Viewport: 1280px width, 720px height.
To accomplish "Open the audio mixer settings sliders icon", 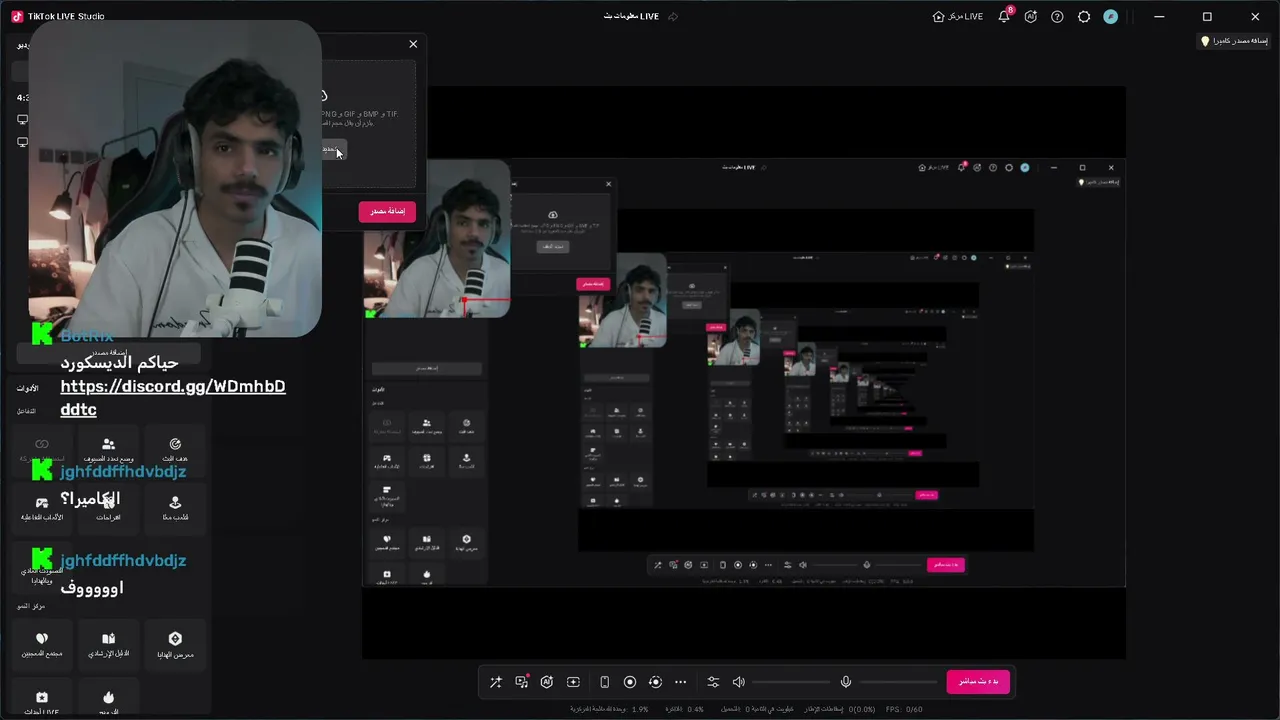I will pos(713,682).
